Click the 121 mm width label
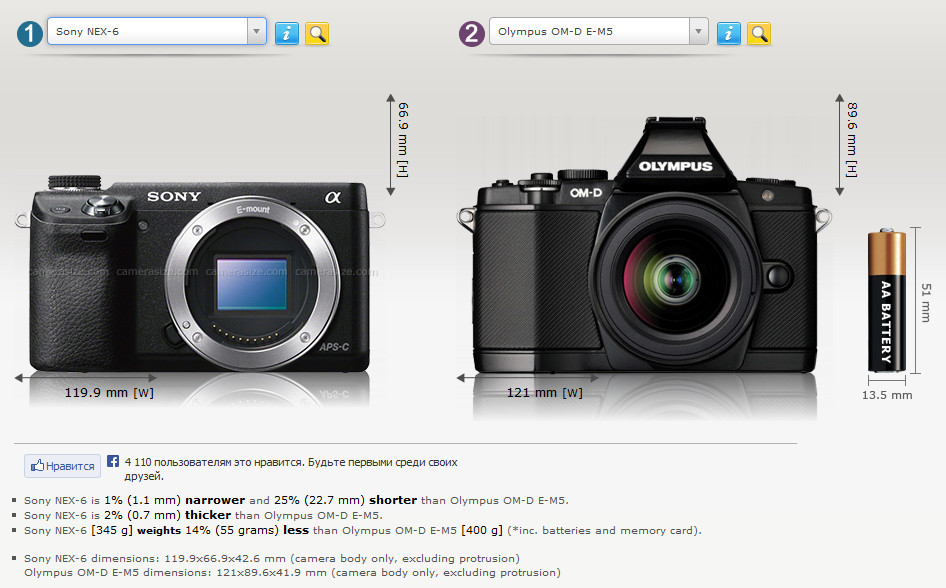This screenshot has width=946, height=588. coord(544,393)
